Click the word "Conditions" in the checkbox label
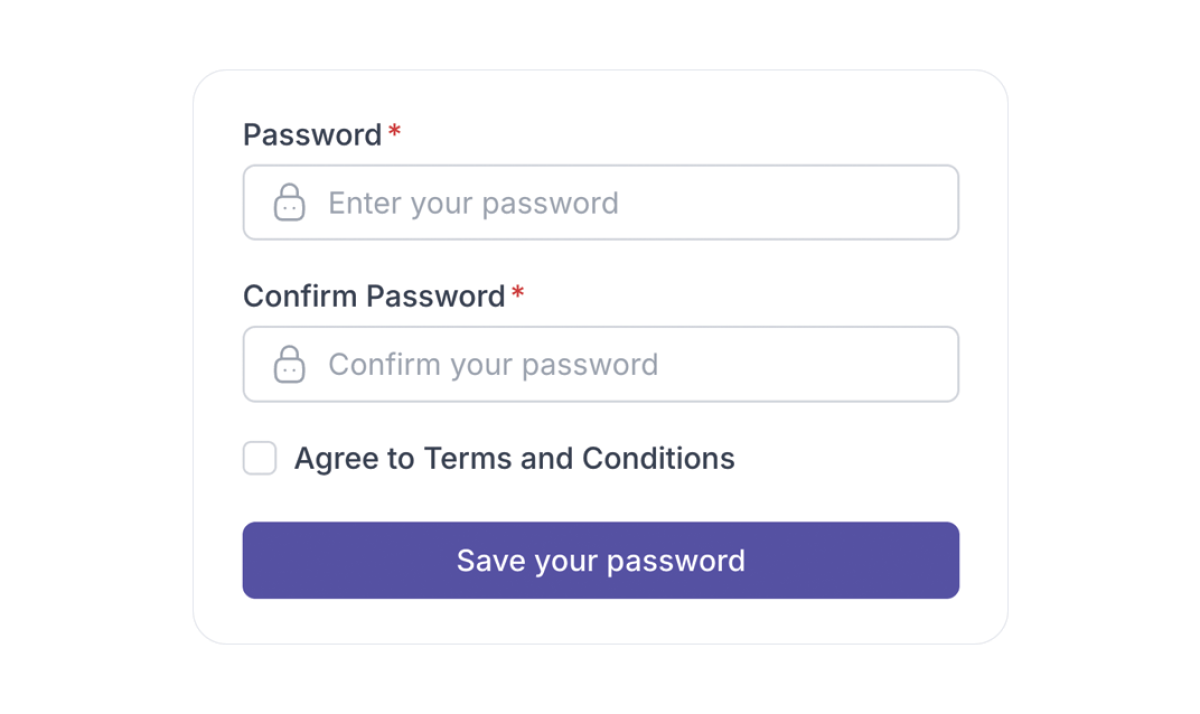This screenshot has width=1200, height=714. pos(658,459)
